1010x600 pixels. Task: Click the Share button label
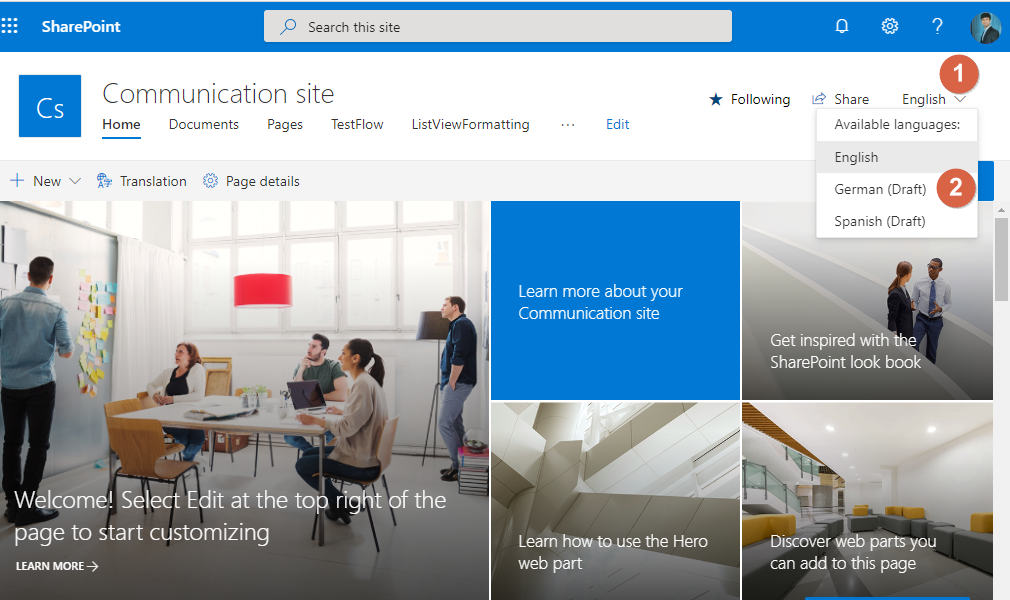(851, 99)
